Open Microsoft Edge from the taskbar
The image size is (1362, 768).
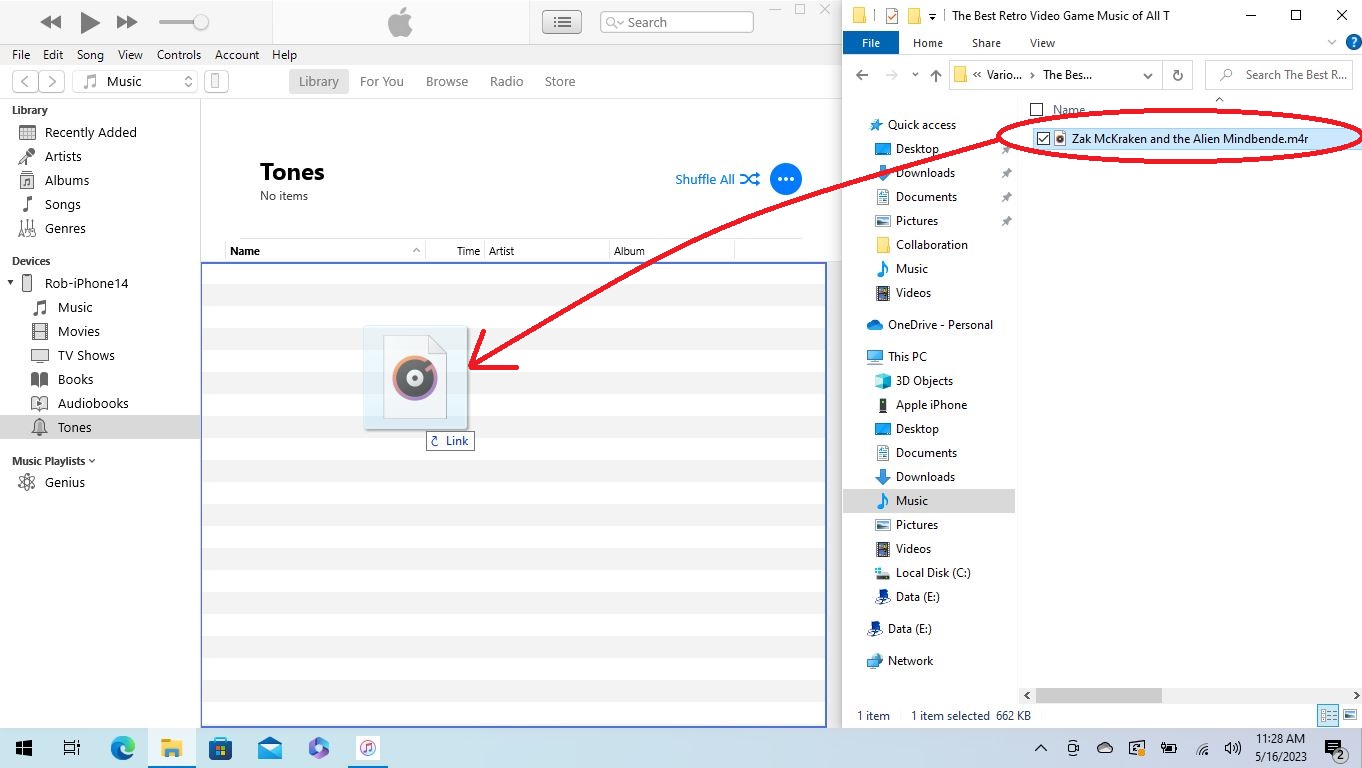(x=122, y=748)
